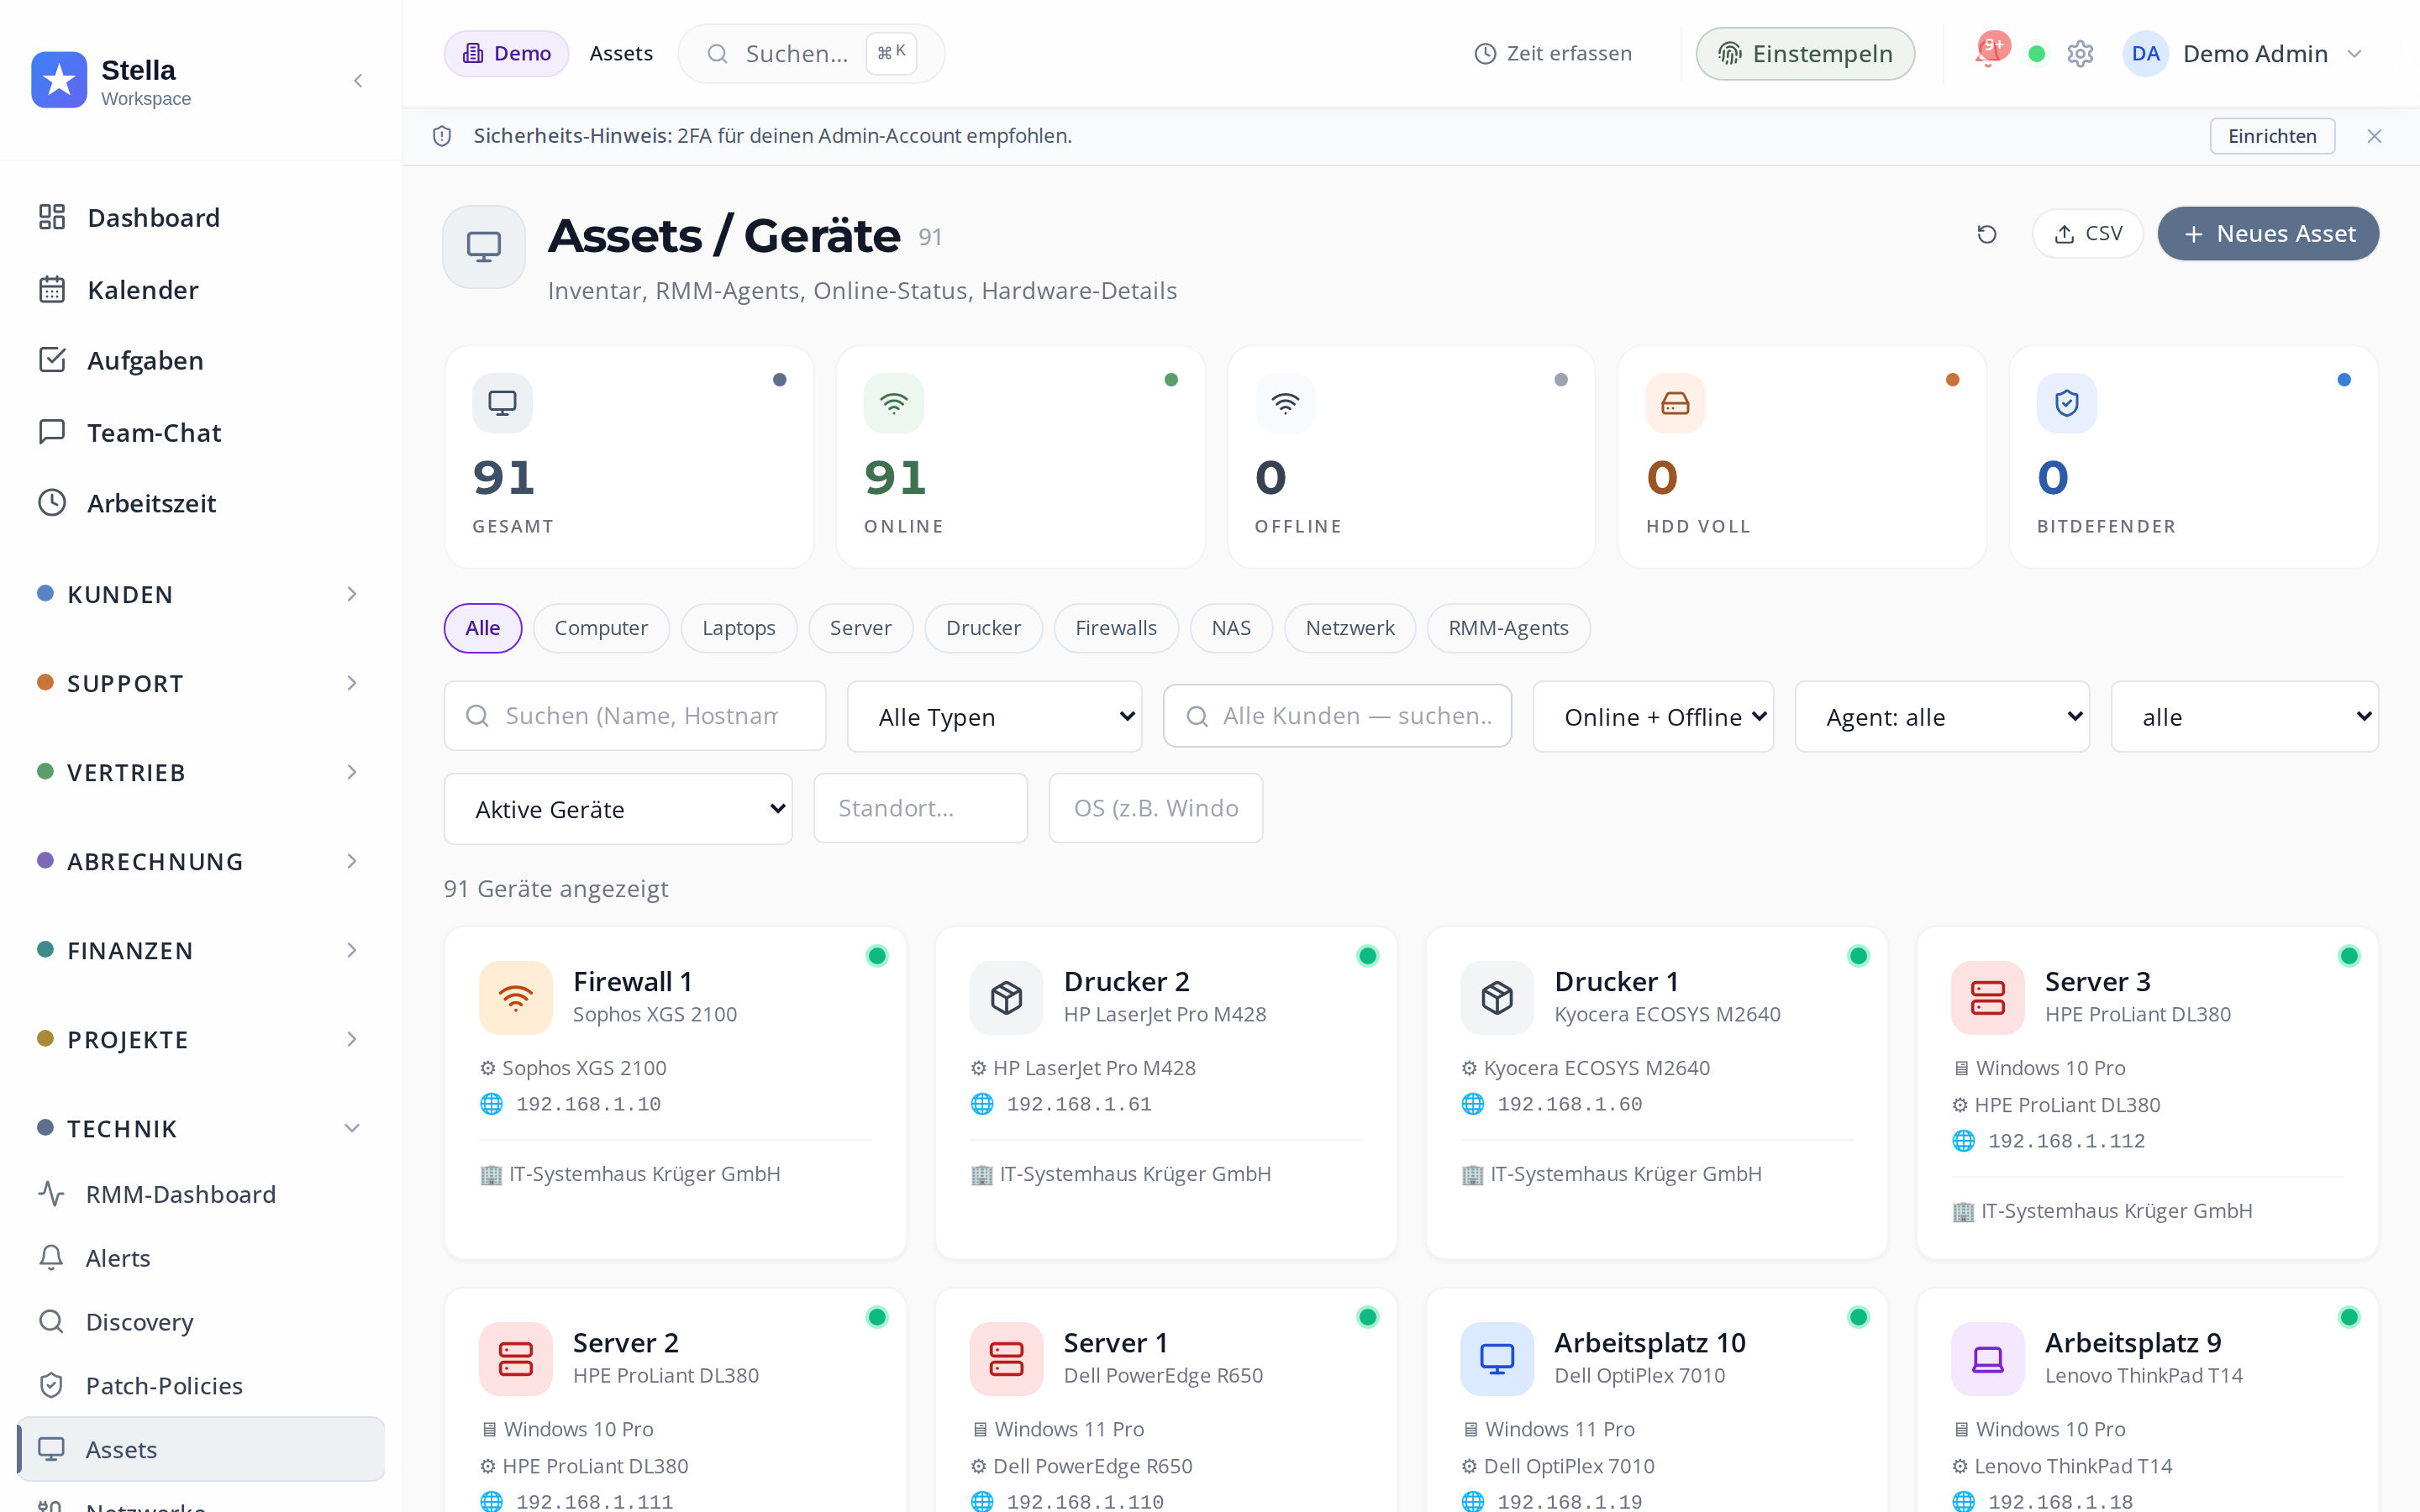Expand the Vertrieb sidebar section

pos(200,772)
